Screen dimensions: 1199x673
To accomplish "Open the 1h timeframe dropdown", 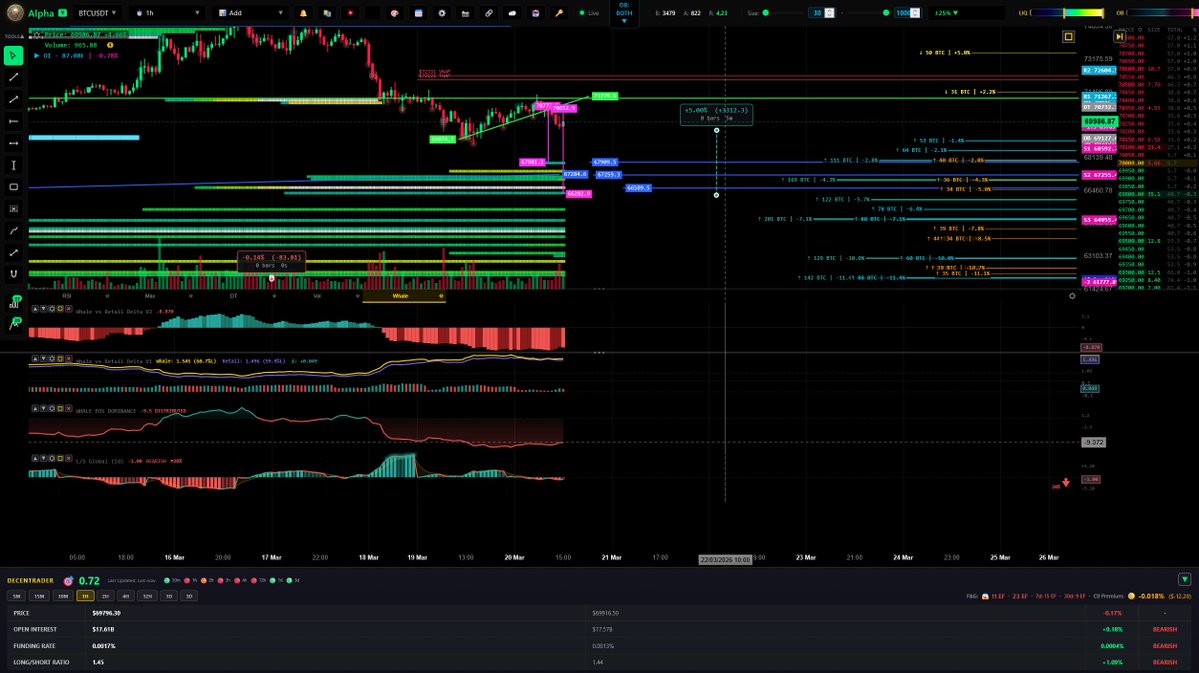I will click(167, 13).
